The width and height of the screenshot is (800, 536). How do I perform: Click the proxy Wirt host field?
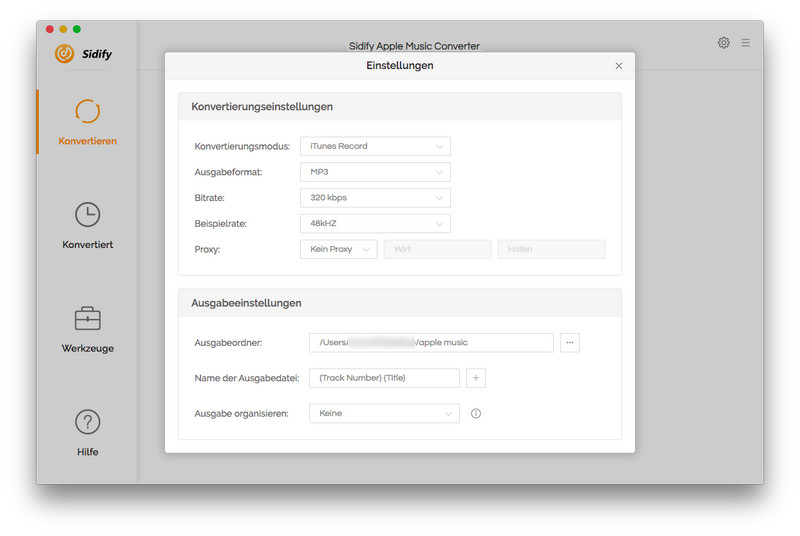(437, 249)
